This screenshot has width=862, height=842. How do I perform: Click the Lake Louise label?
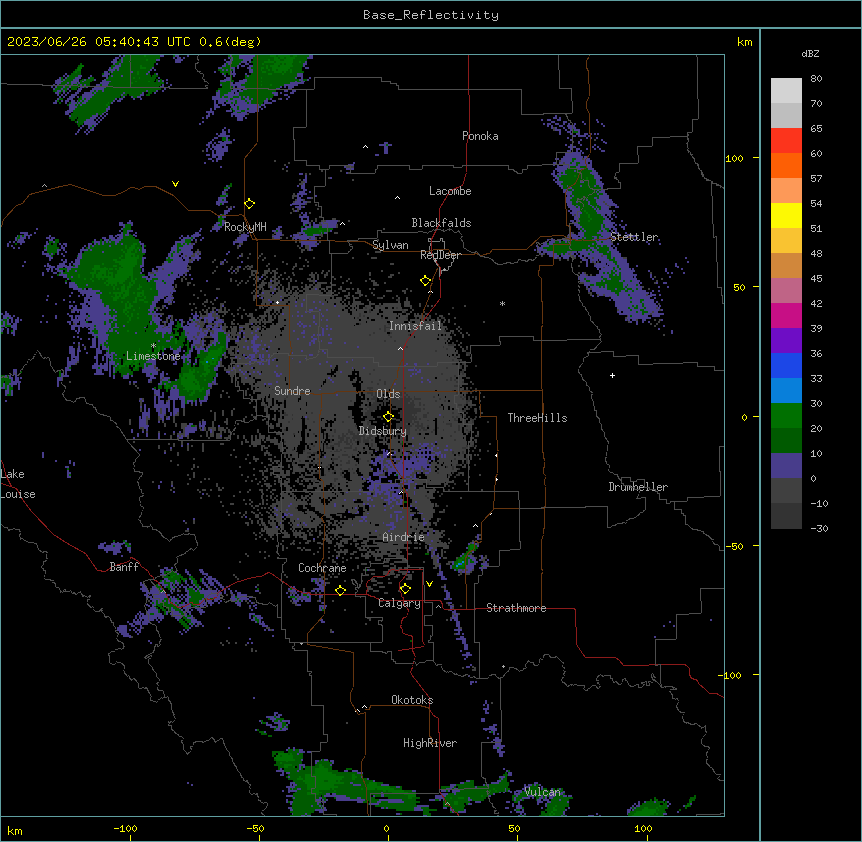click(x=18, y=484)
